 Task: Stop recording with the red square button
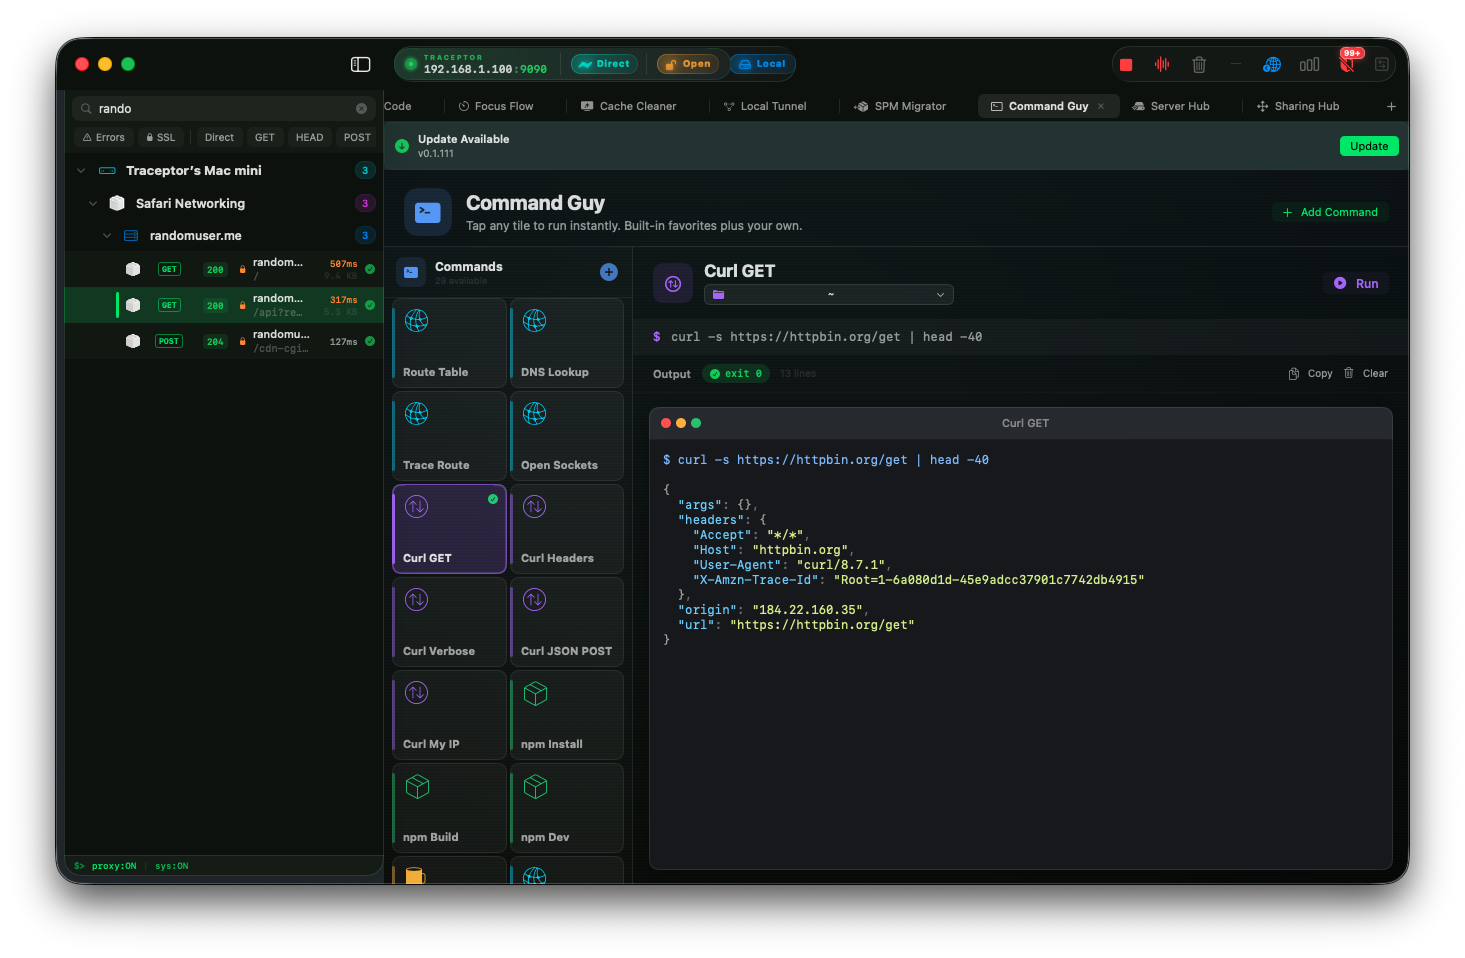pyautogui.click(x=1126, y=65)
